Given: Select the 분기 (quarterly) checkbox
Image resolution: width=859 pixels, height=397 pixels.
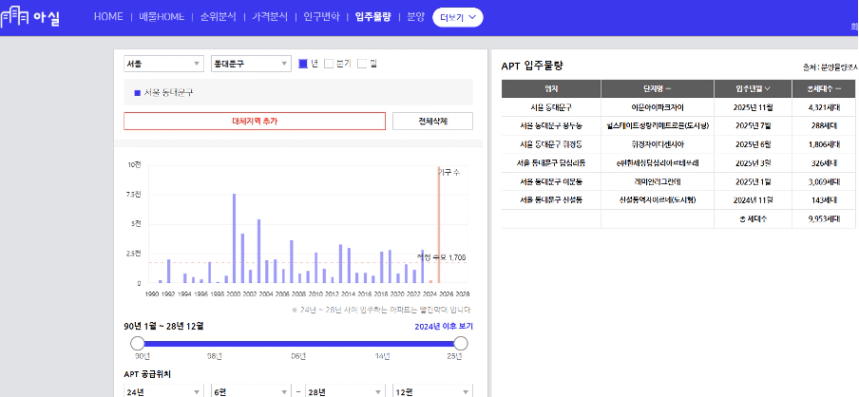Looking at the screenshot, I should pos(329,64).
